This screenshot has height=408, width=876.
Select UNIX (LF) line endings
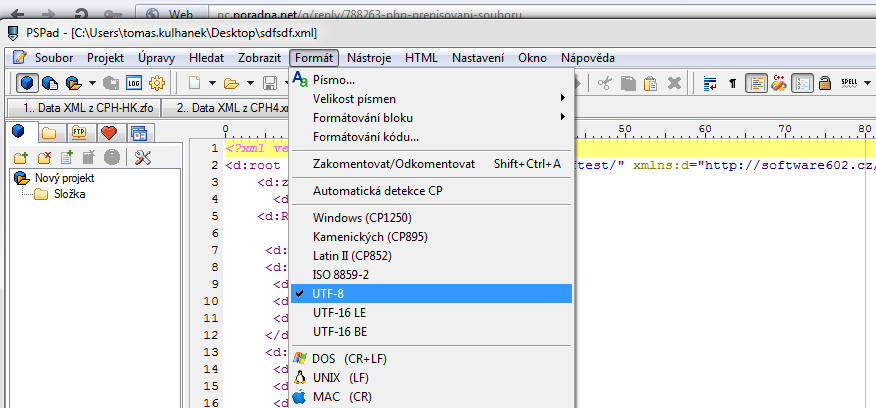point(431,378)
